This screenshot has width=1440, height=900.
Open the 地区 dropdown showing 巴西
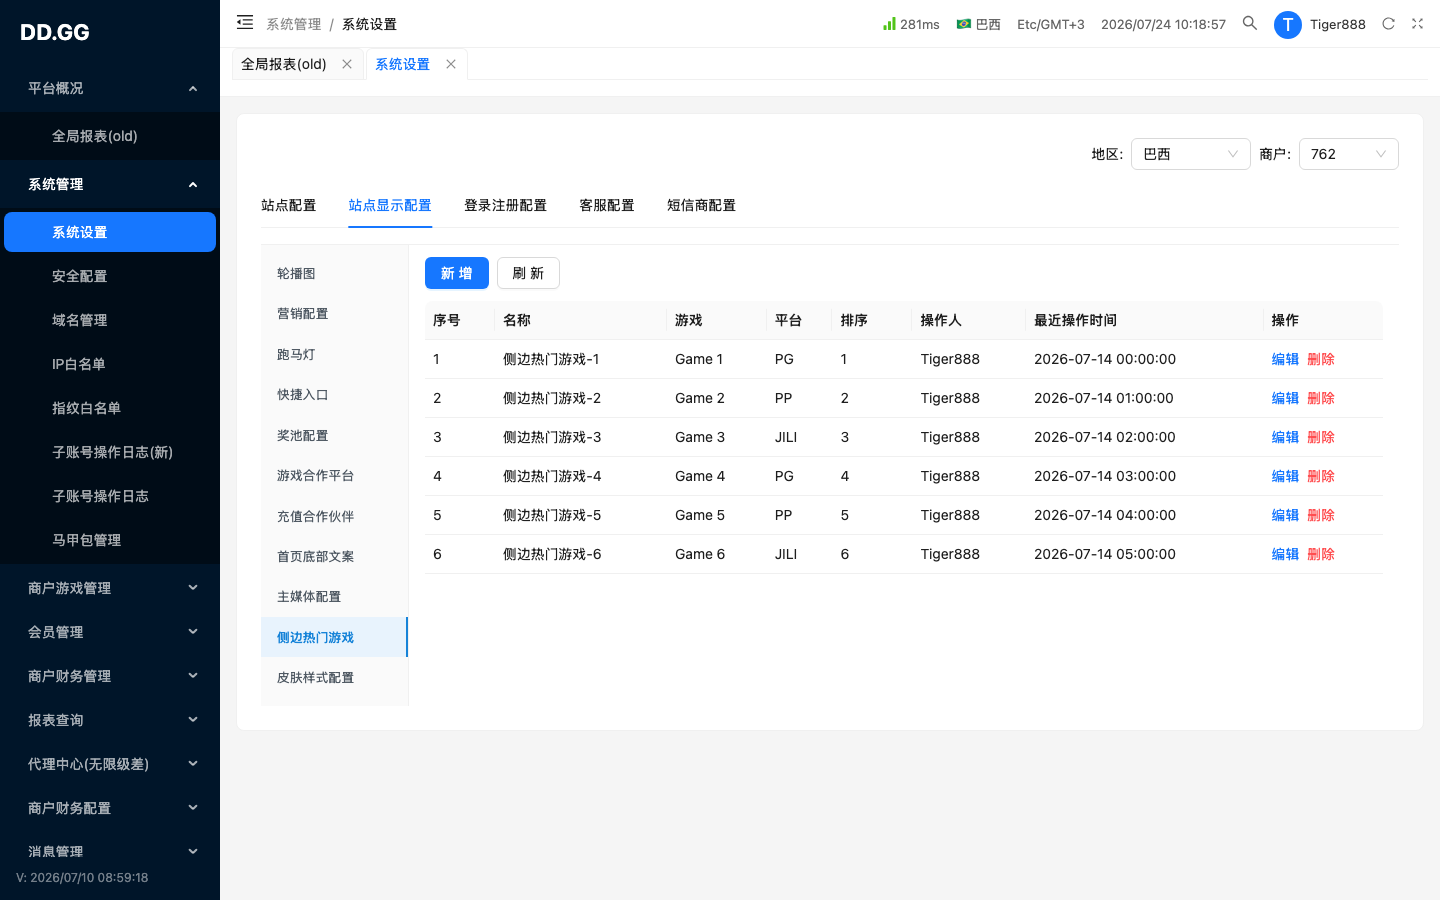pos(1190,154)
